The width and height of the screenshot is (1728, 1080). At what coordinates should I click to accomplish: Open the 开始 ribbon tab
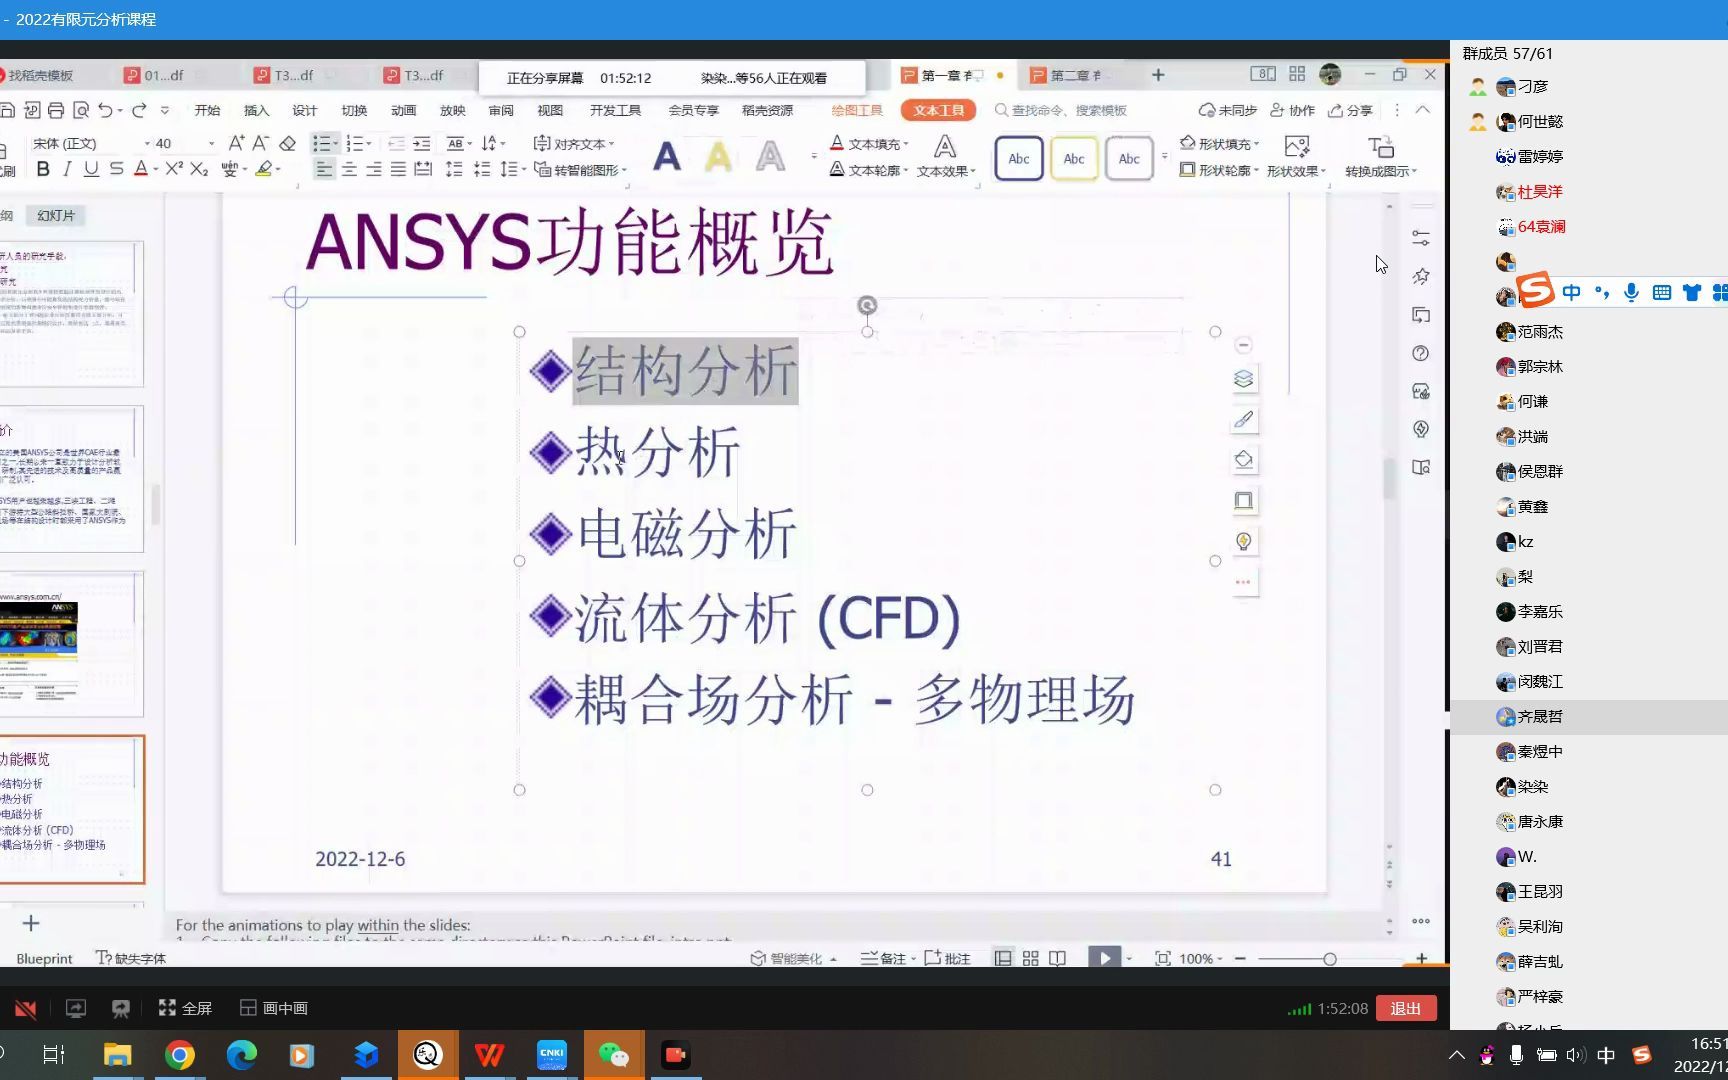(207, 110)
